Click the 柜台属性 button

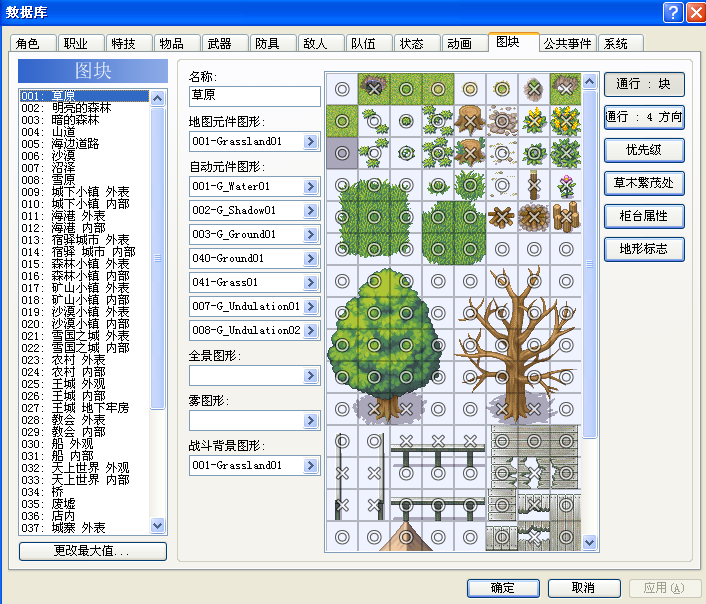point(644,216)
